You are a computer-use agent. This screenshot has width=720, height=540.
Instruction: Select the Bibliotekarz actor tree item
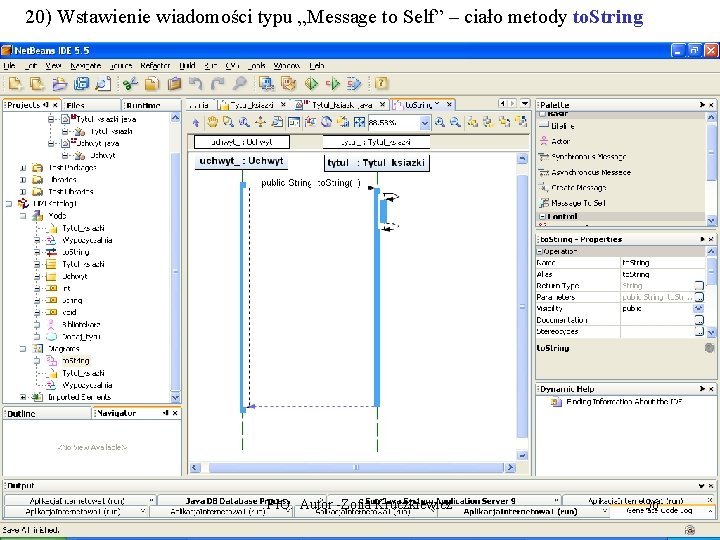point(81,324)
